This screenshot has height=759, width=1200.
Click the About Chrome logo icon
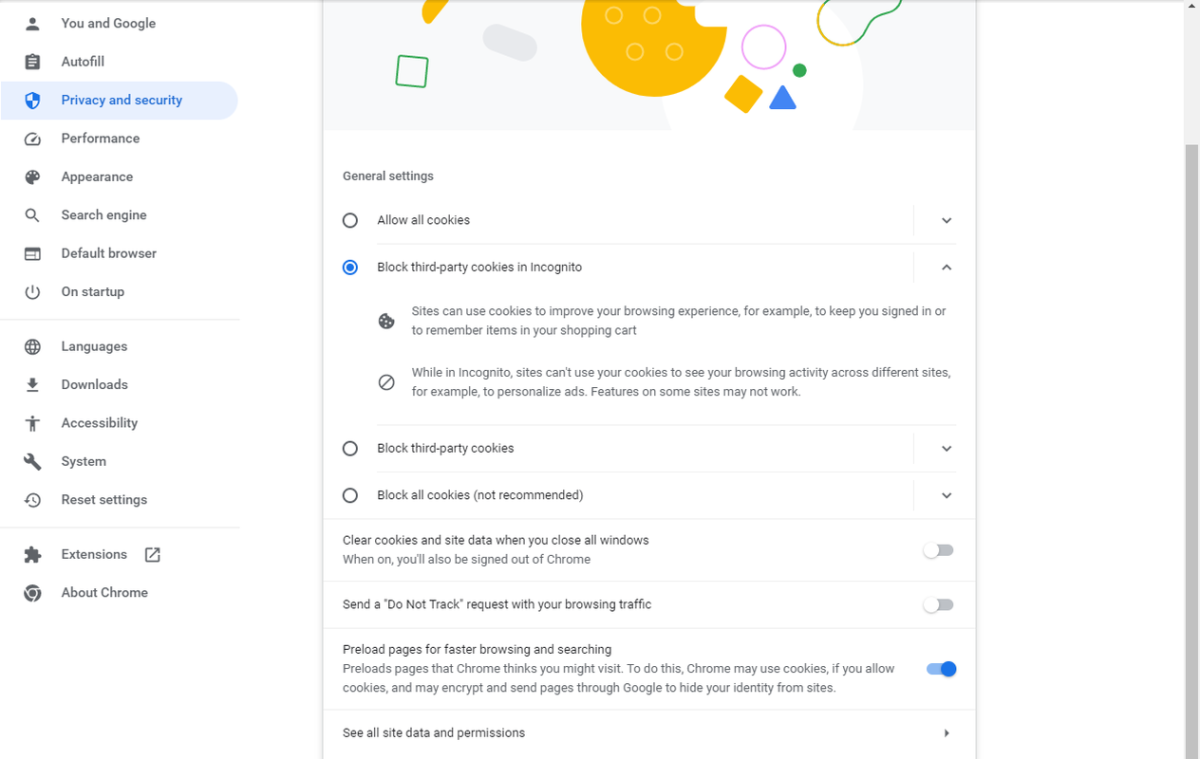pos(33,593)
